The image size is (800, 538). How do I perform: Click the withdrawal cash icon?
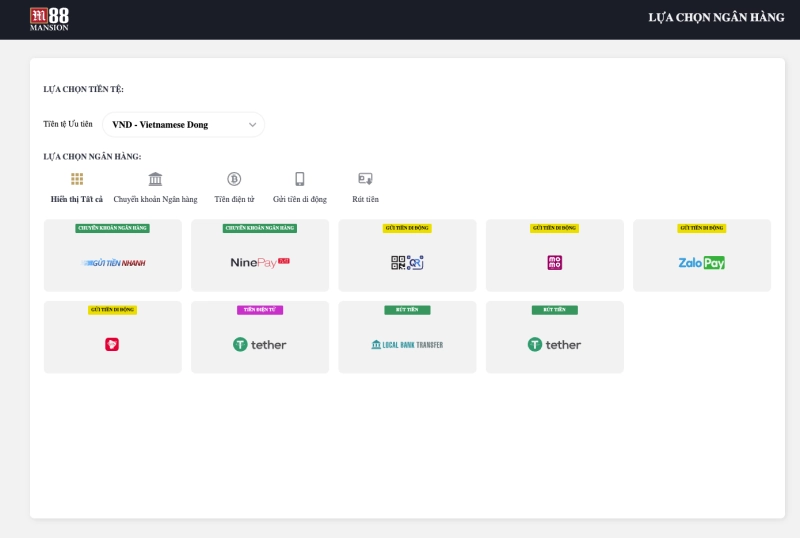coord(365,179)
